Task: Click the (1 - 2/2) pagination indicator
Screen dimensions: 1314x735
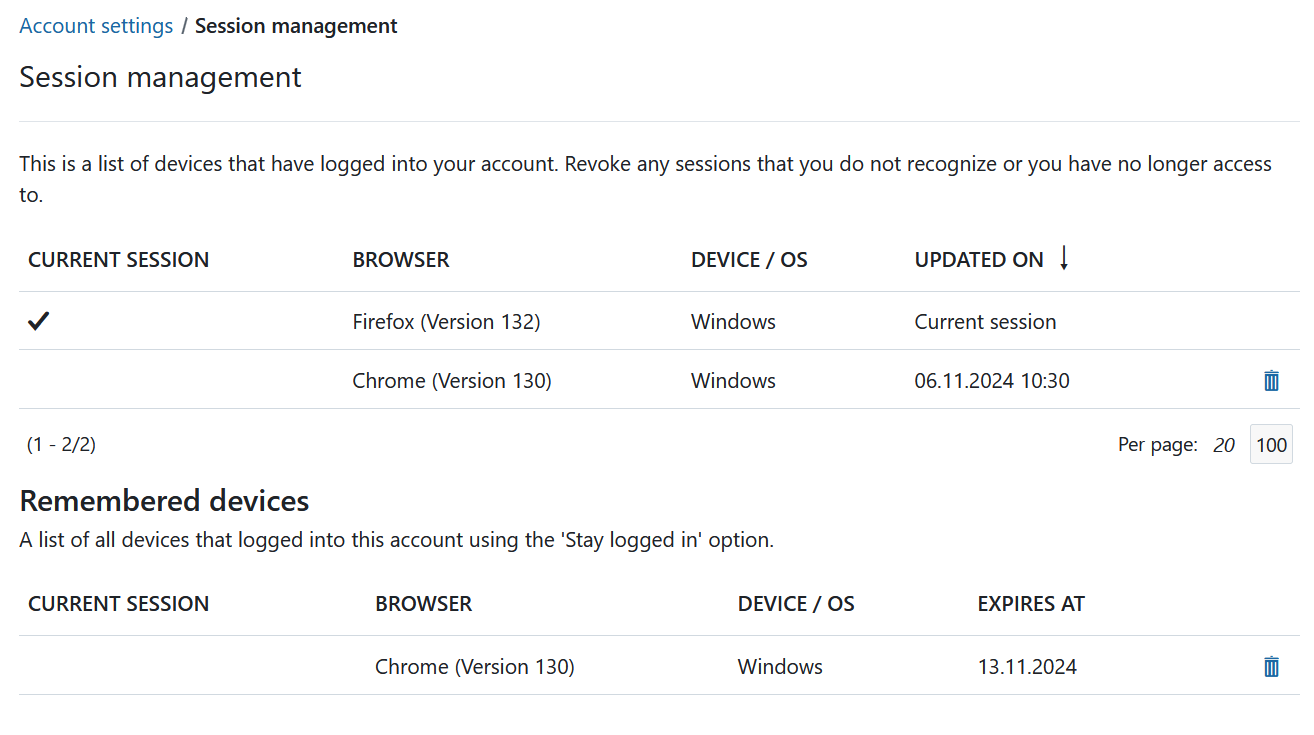Action: point(61,444)
